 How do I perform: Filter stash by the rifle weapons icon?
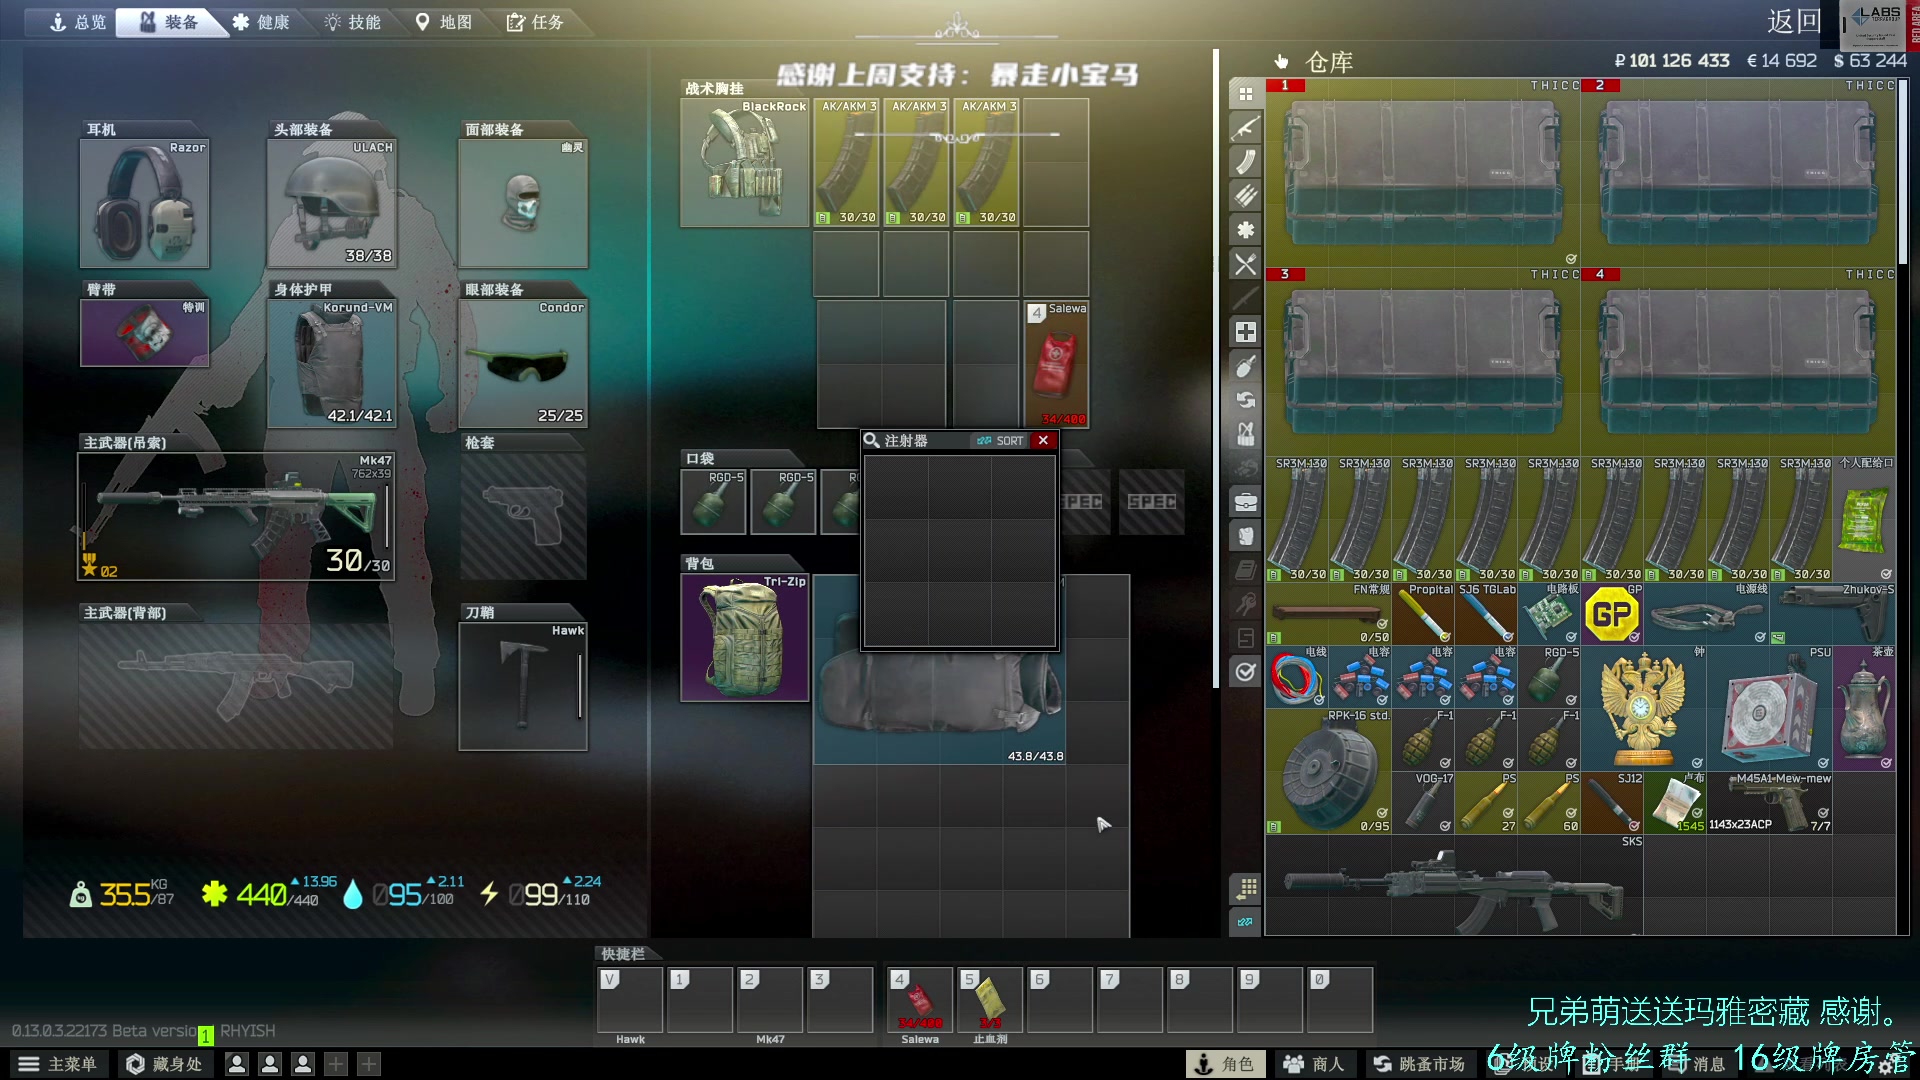1245,128
